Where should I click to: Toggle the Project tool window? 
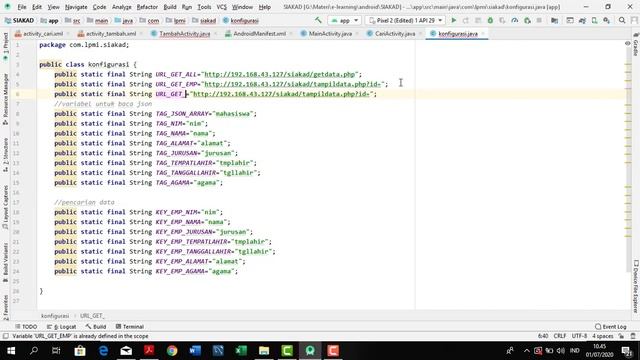click(x=5, y=47)
